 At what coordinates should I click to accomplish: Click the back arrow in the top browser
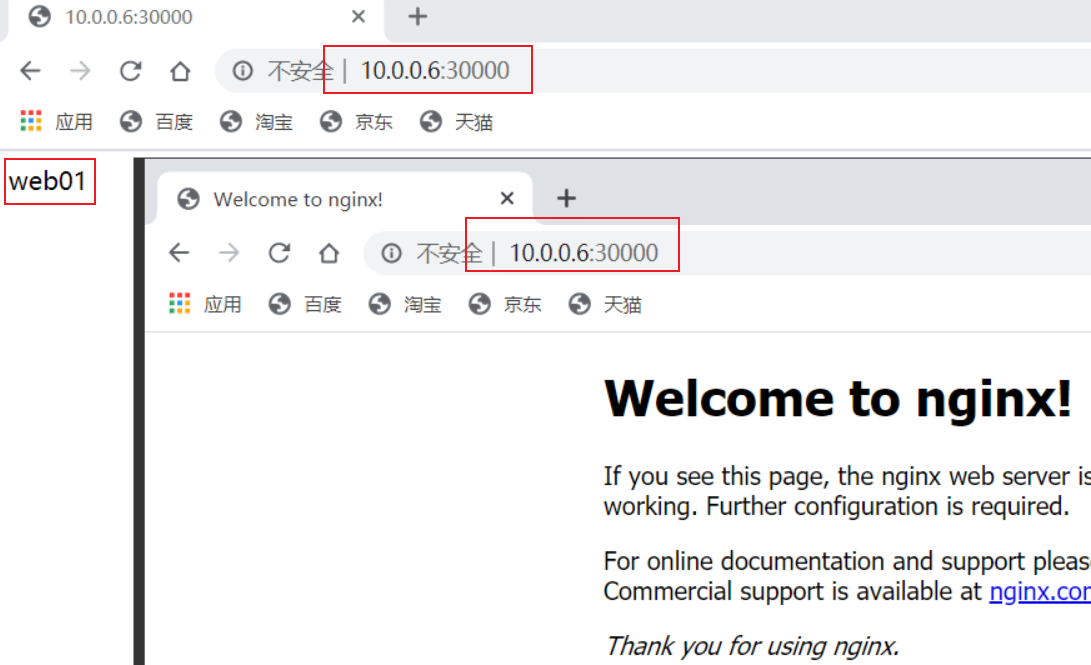[x=31, y=71]
